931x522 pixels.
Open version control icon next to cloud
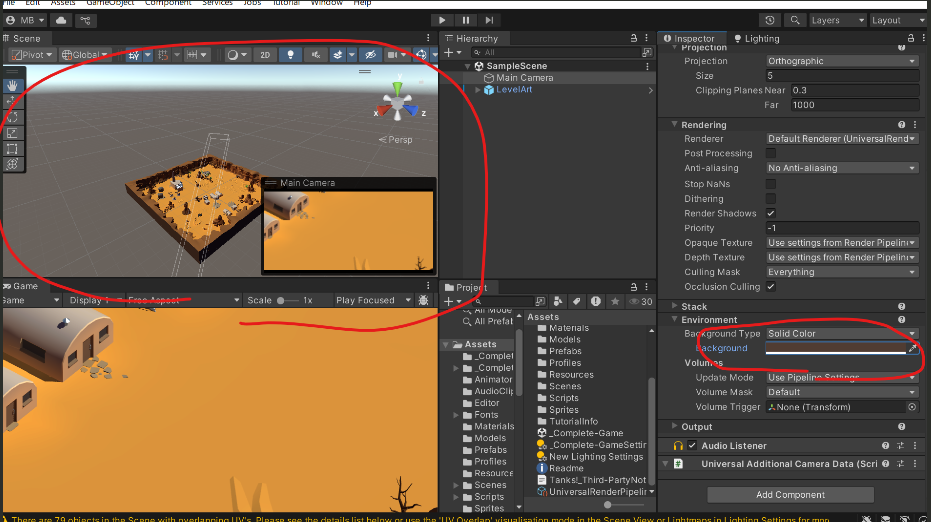click(x=86, y=20)
